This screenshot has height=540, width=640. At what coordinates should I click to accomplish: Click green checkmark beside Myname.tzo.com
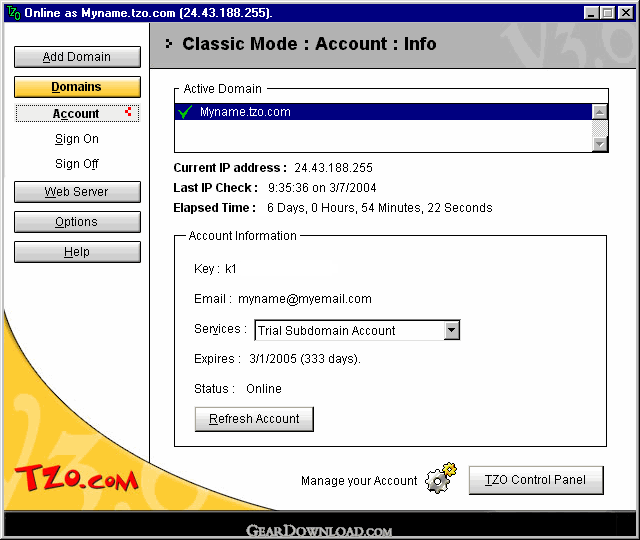click(185, 111)
